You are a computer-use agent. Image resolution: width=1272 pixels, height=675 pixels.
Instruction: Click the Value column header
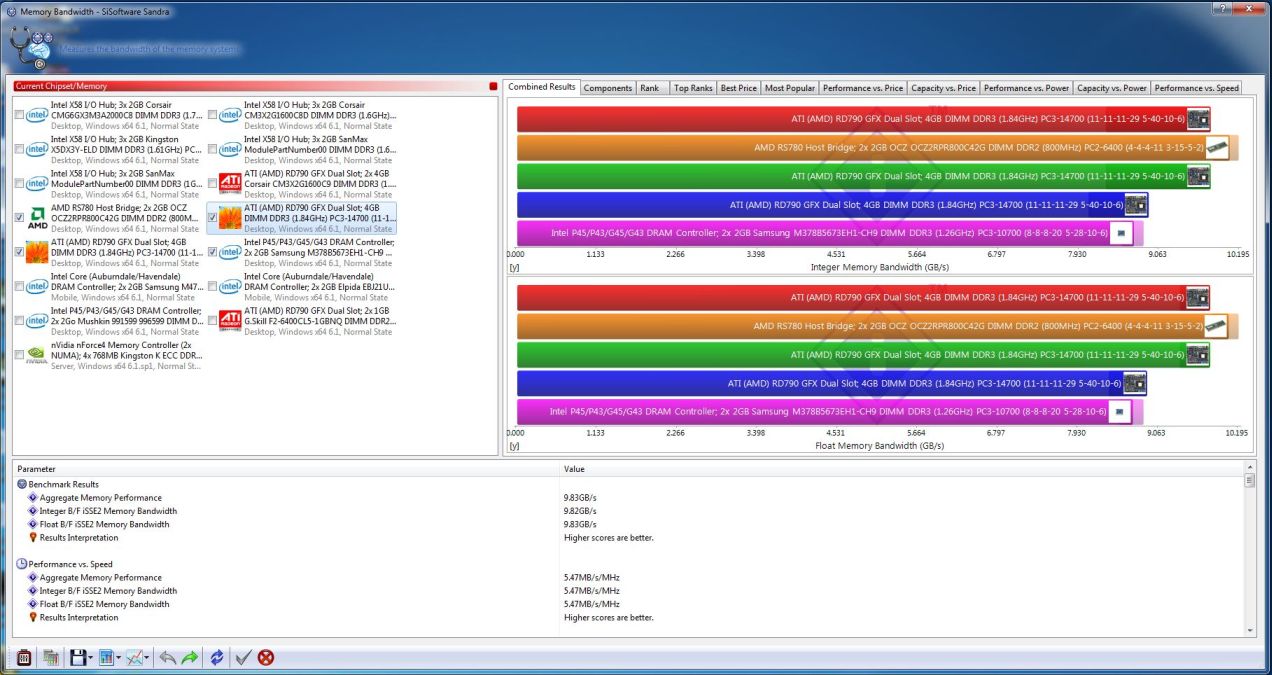(x=901, y=469)
